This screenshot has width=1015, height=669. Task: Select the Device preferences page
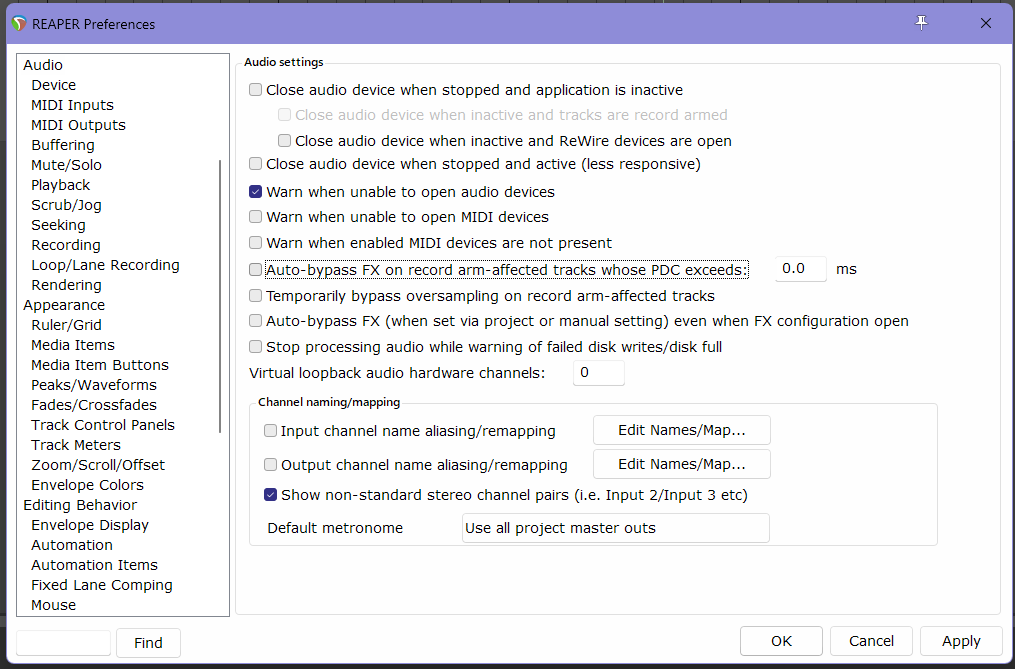(x=53, y=85)
